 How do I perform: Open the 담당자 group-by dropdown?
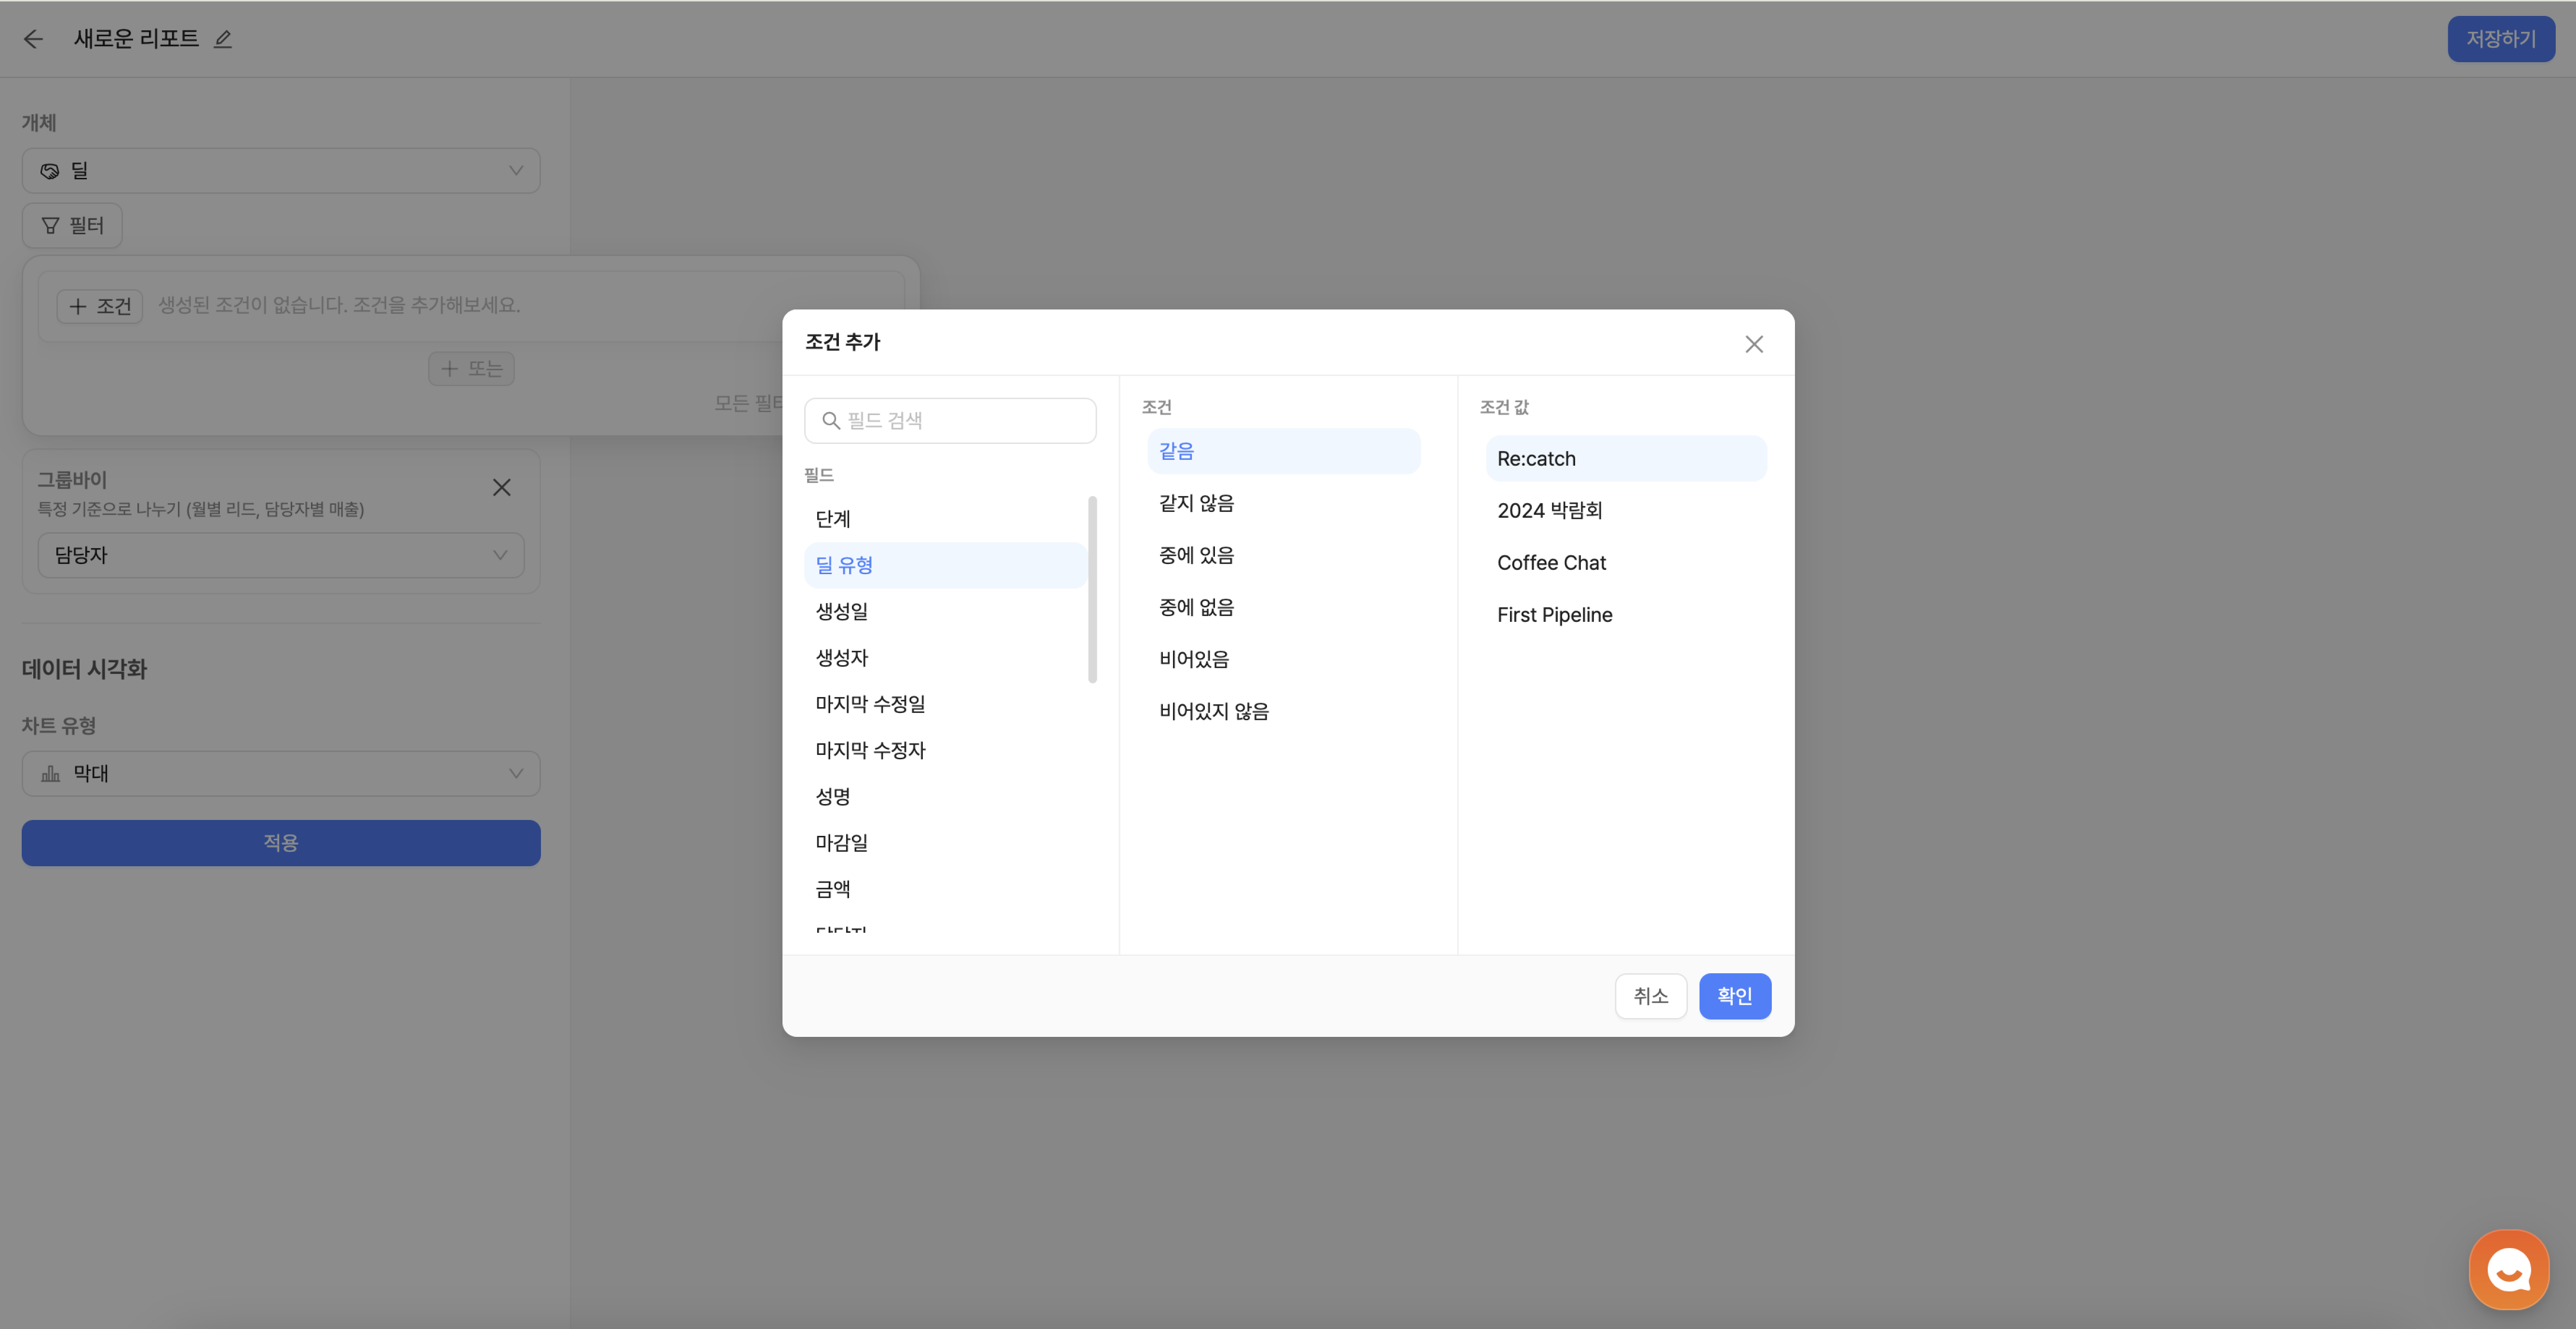pyautogui.click(x=281, y=555)
